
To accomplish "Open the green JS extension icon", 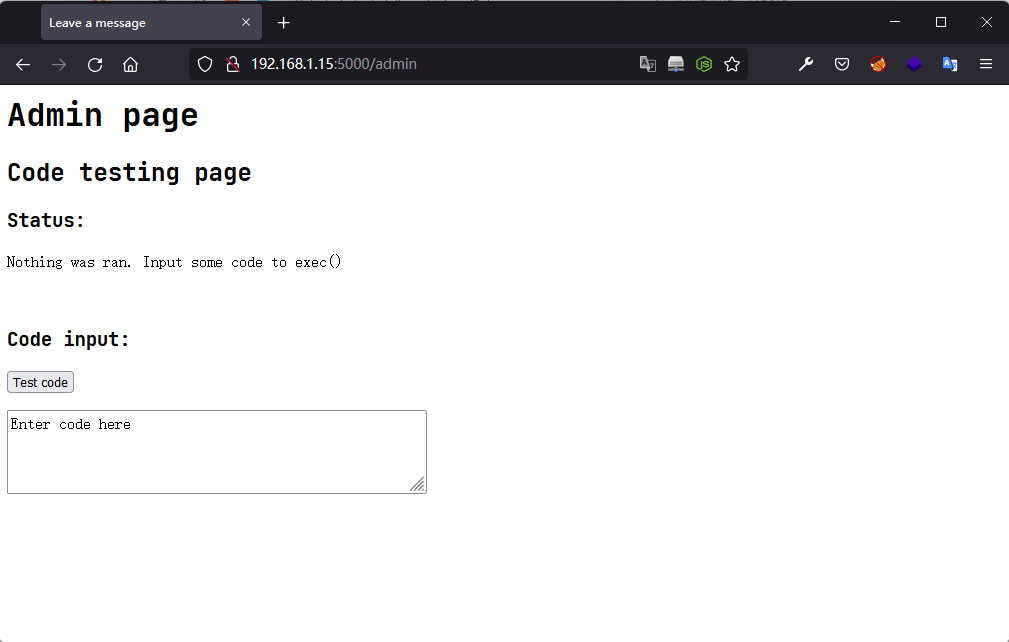I will tap(704, 64).
